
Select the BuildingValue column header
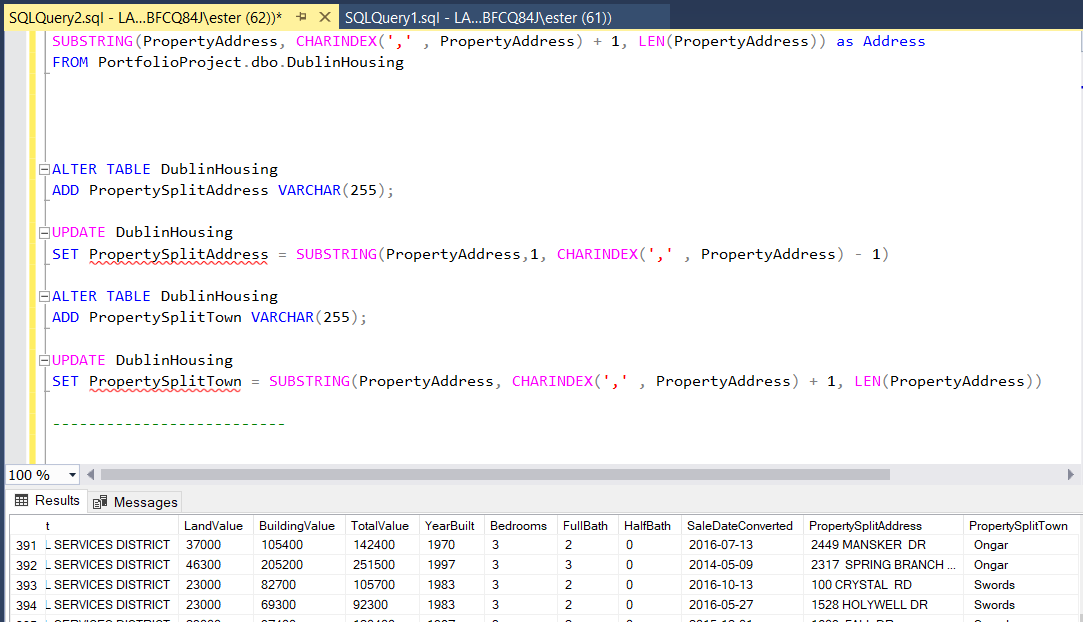click(299, 525)
